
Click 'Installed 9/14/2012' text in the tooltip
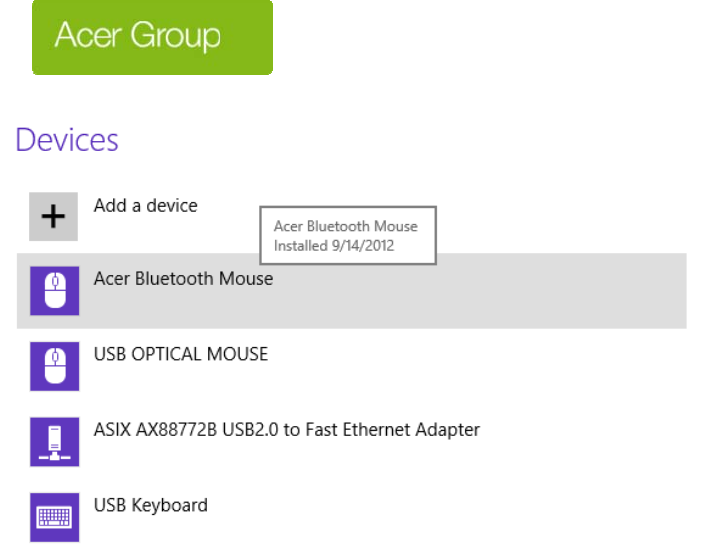333,245
